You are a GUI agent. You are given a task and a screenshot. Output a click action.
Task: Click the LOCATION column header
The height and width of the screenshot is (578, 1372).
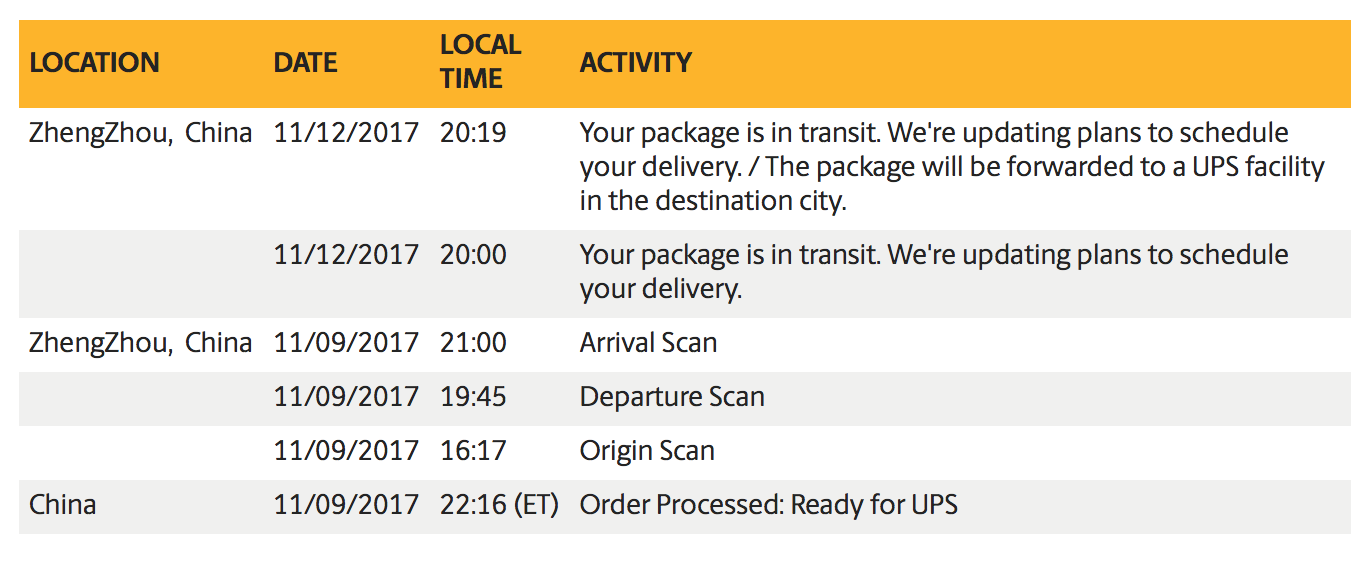click(94, 63)
